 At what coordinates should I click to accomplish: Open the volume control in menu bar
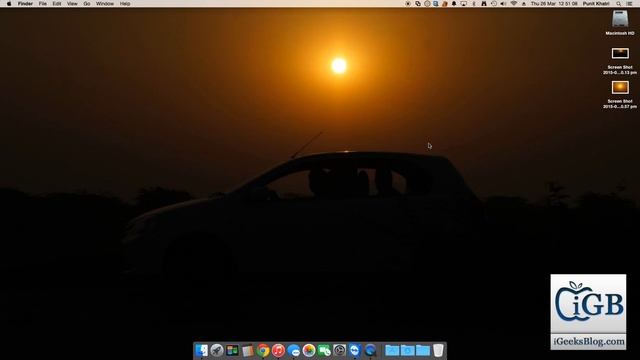[x=503, y=4]
